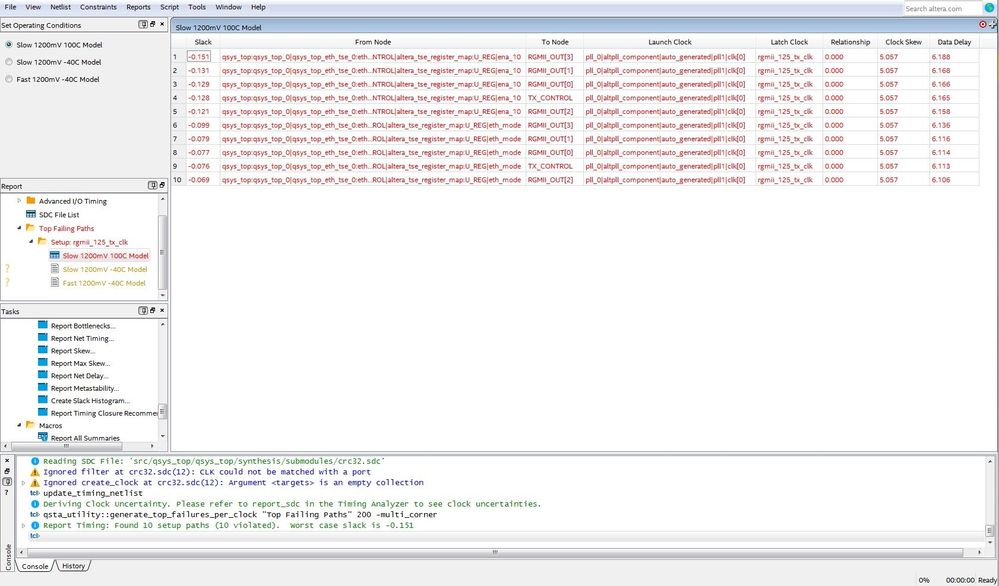The width and height of the screenshot is (999, 586).
Task: Sort table by Slack column header
Action: pyautogui.click(x=203, y=42)
